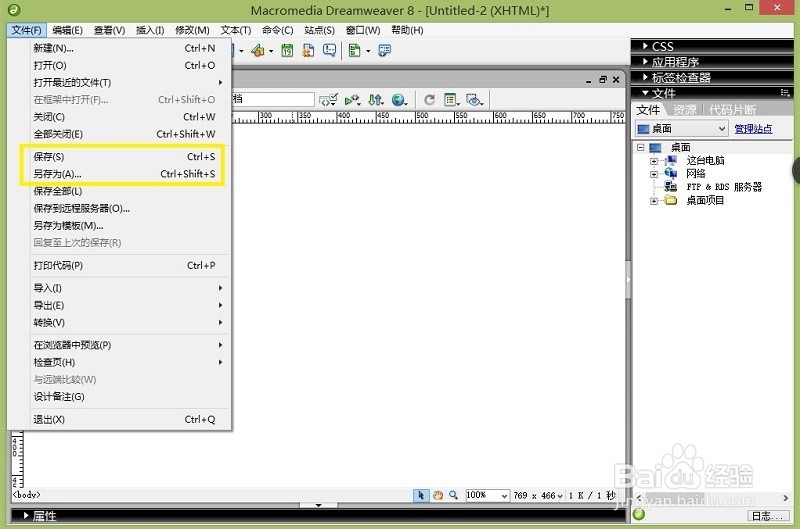Open the 站点(S) menu
800x529 pixels.
click(x=319, y=30)
